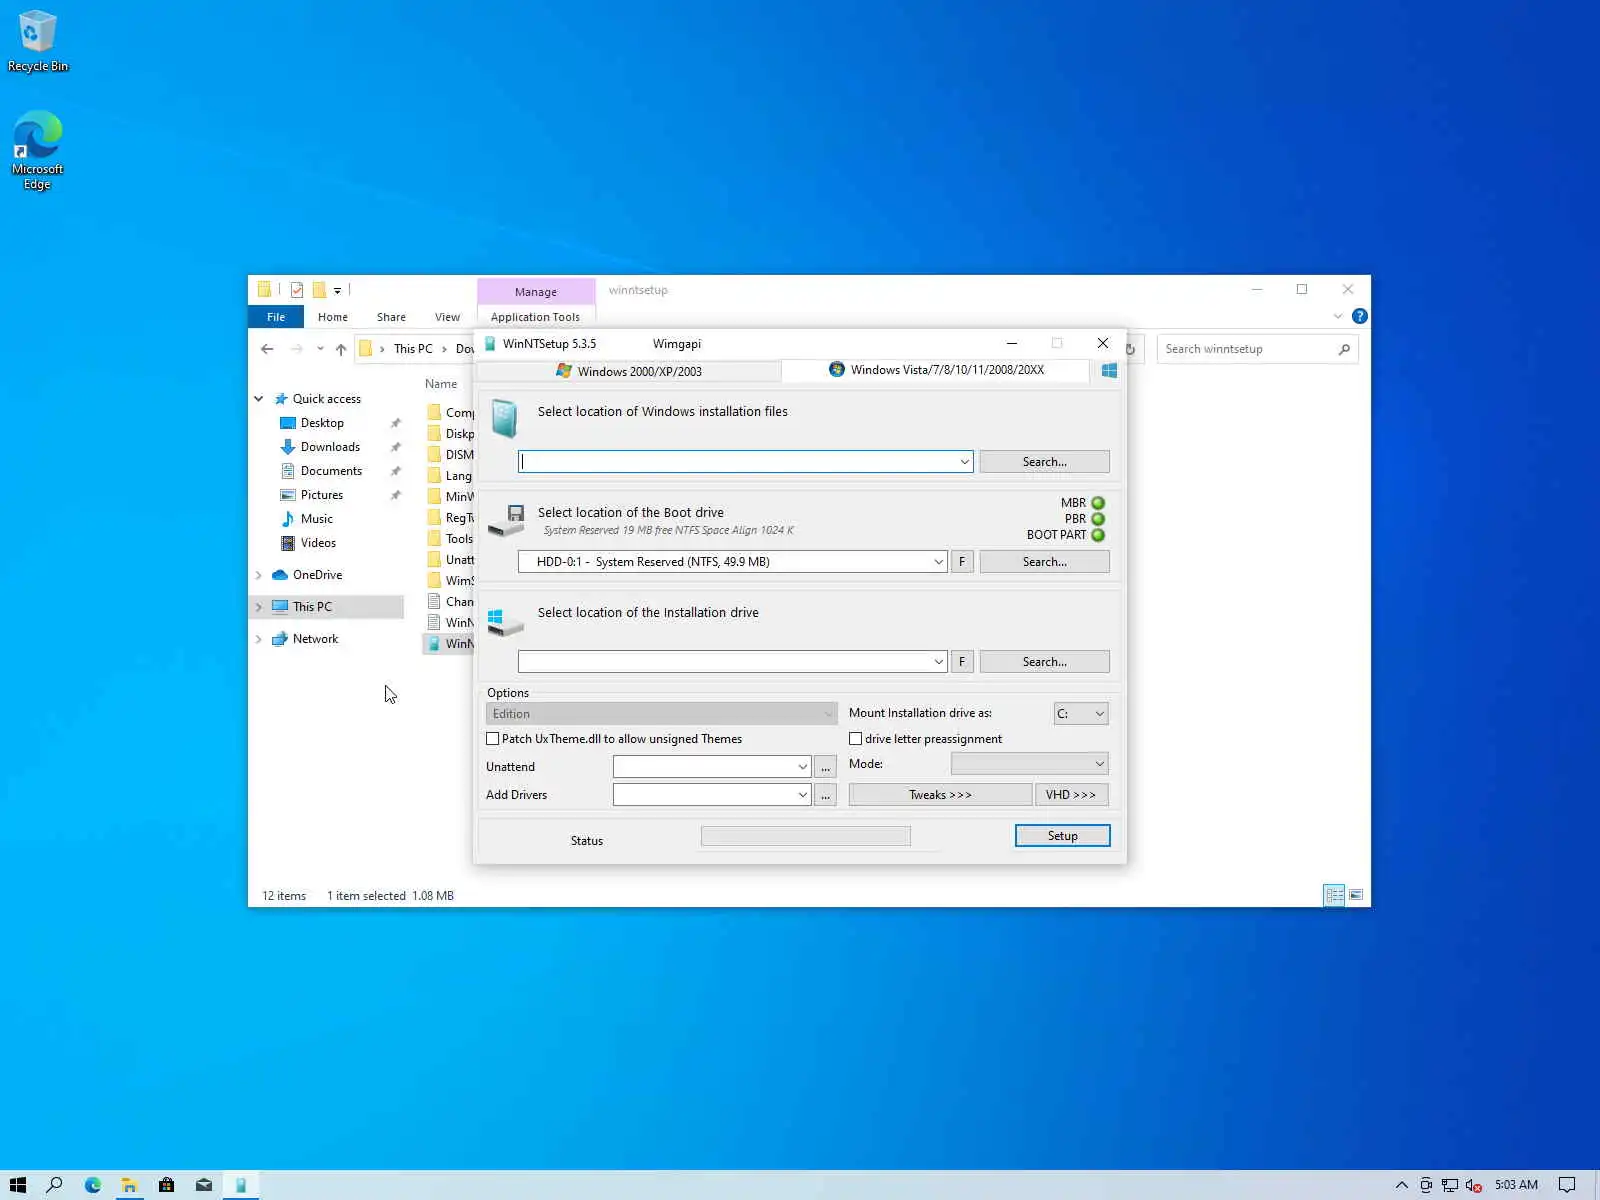Open Desktop in the Quick access list
1600x1200 pixels.
pyautogui.click(x=322, y=423)
